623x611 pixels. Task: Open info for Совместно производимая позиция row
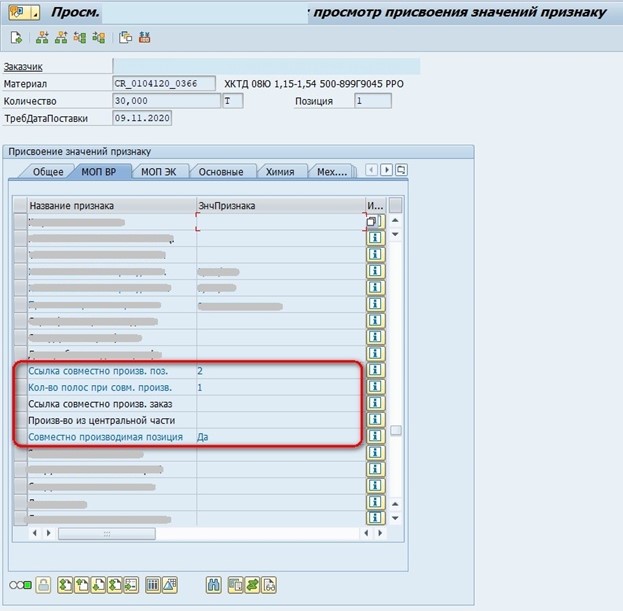[x=375, y=436]
